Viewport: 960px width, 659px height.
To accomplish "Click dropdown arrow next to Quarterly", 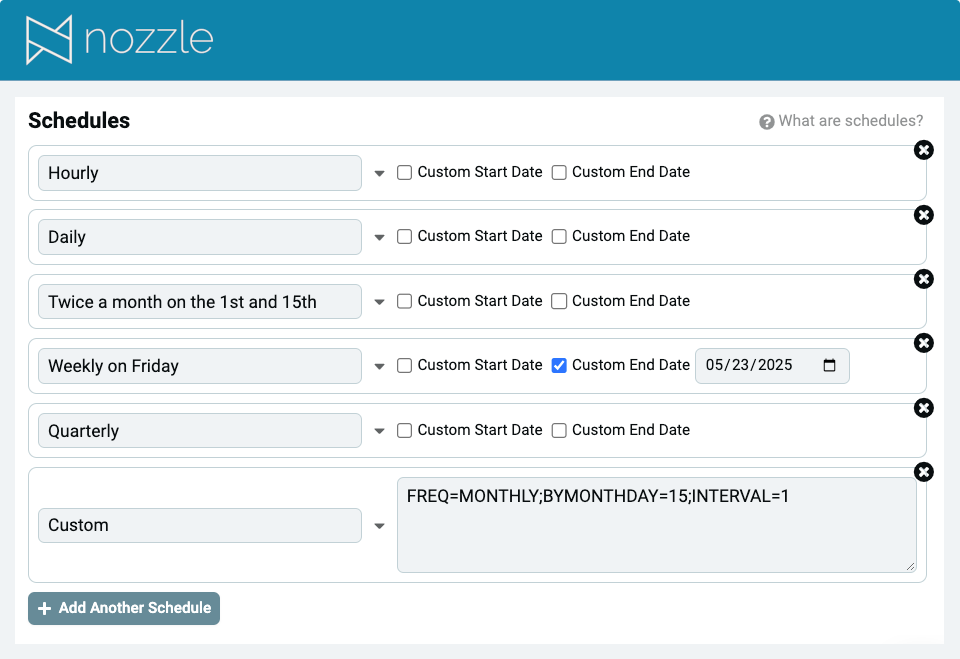I will [x=380, y=431].
